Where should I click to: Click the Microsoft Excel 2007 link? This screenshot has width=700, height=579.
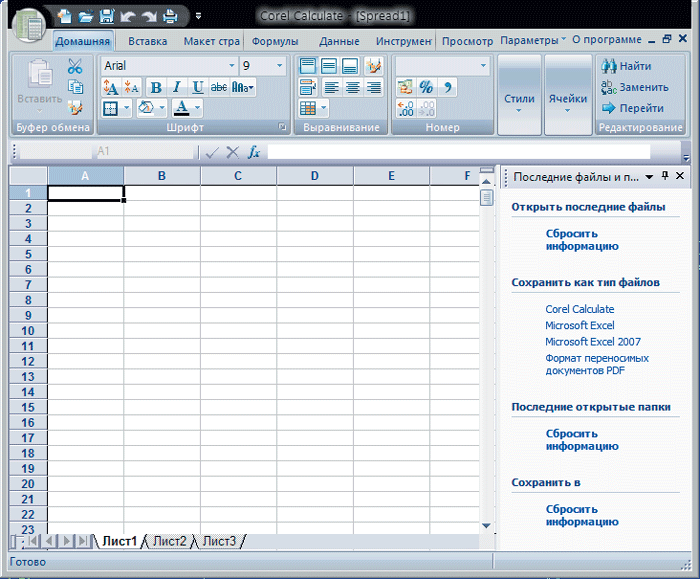point(593,341)
